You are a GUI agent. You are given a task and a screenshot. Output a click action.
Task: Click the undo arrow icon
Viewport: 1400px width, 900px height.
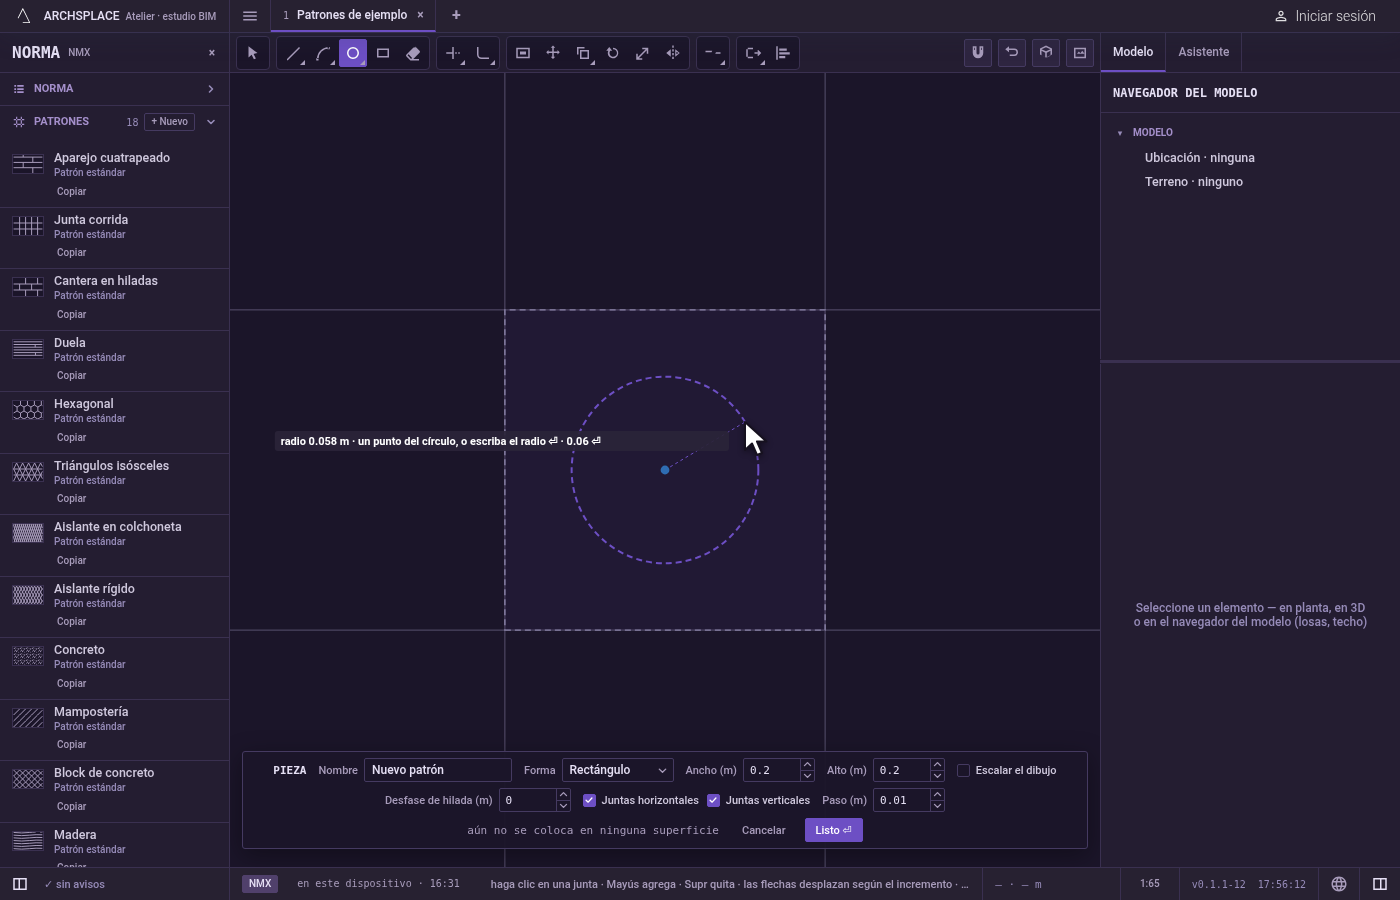pyautogui.click(x=1012, y=53)
